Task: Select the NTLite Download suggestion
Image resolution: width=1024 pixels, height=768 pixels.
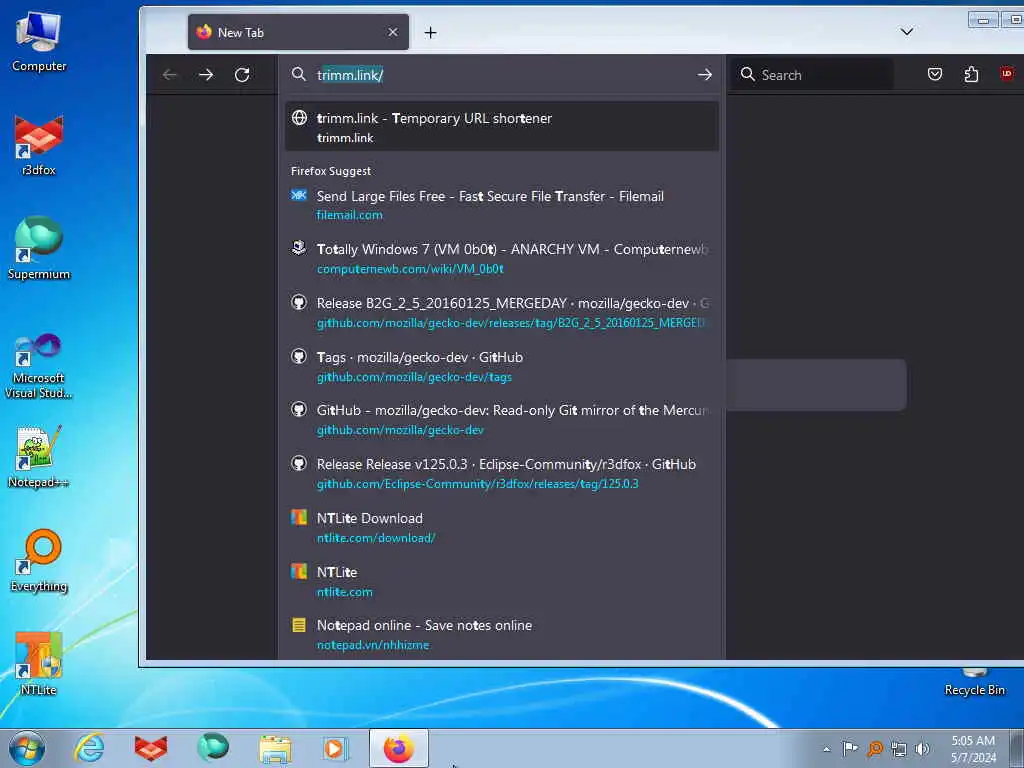Action: (x=502, y=528)
